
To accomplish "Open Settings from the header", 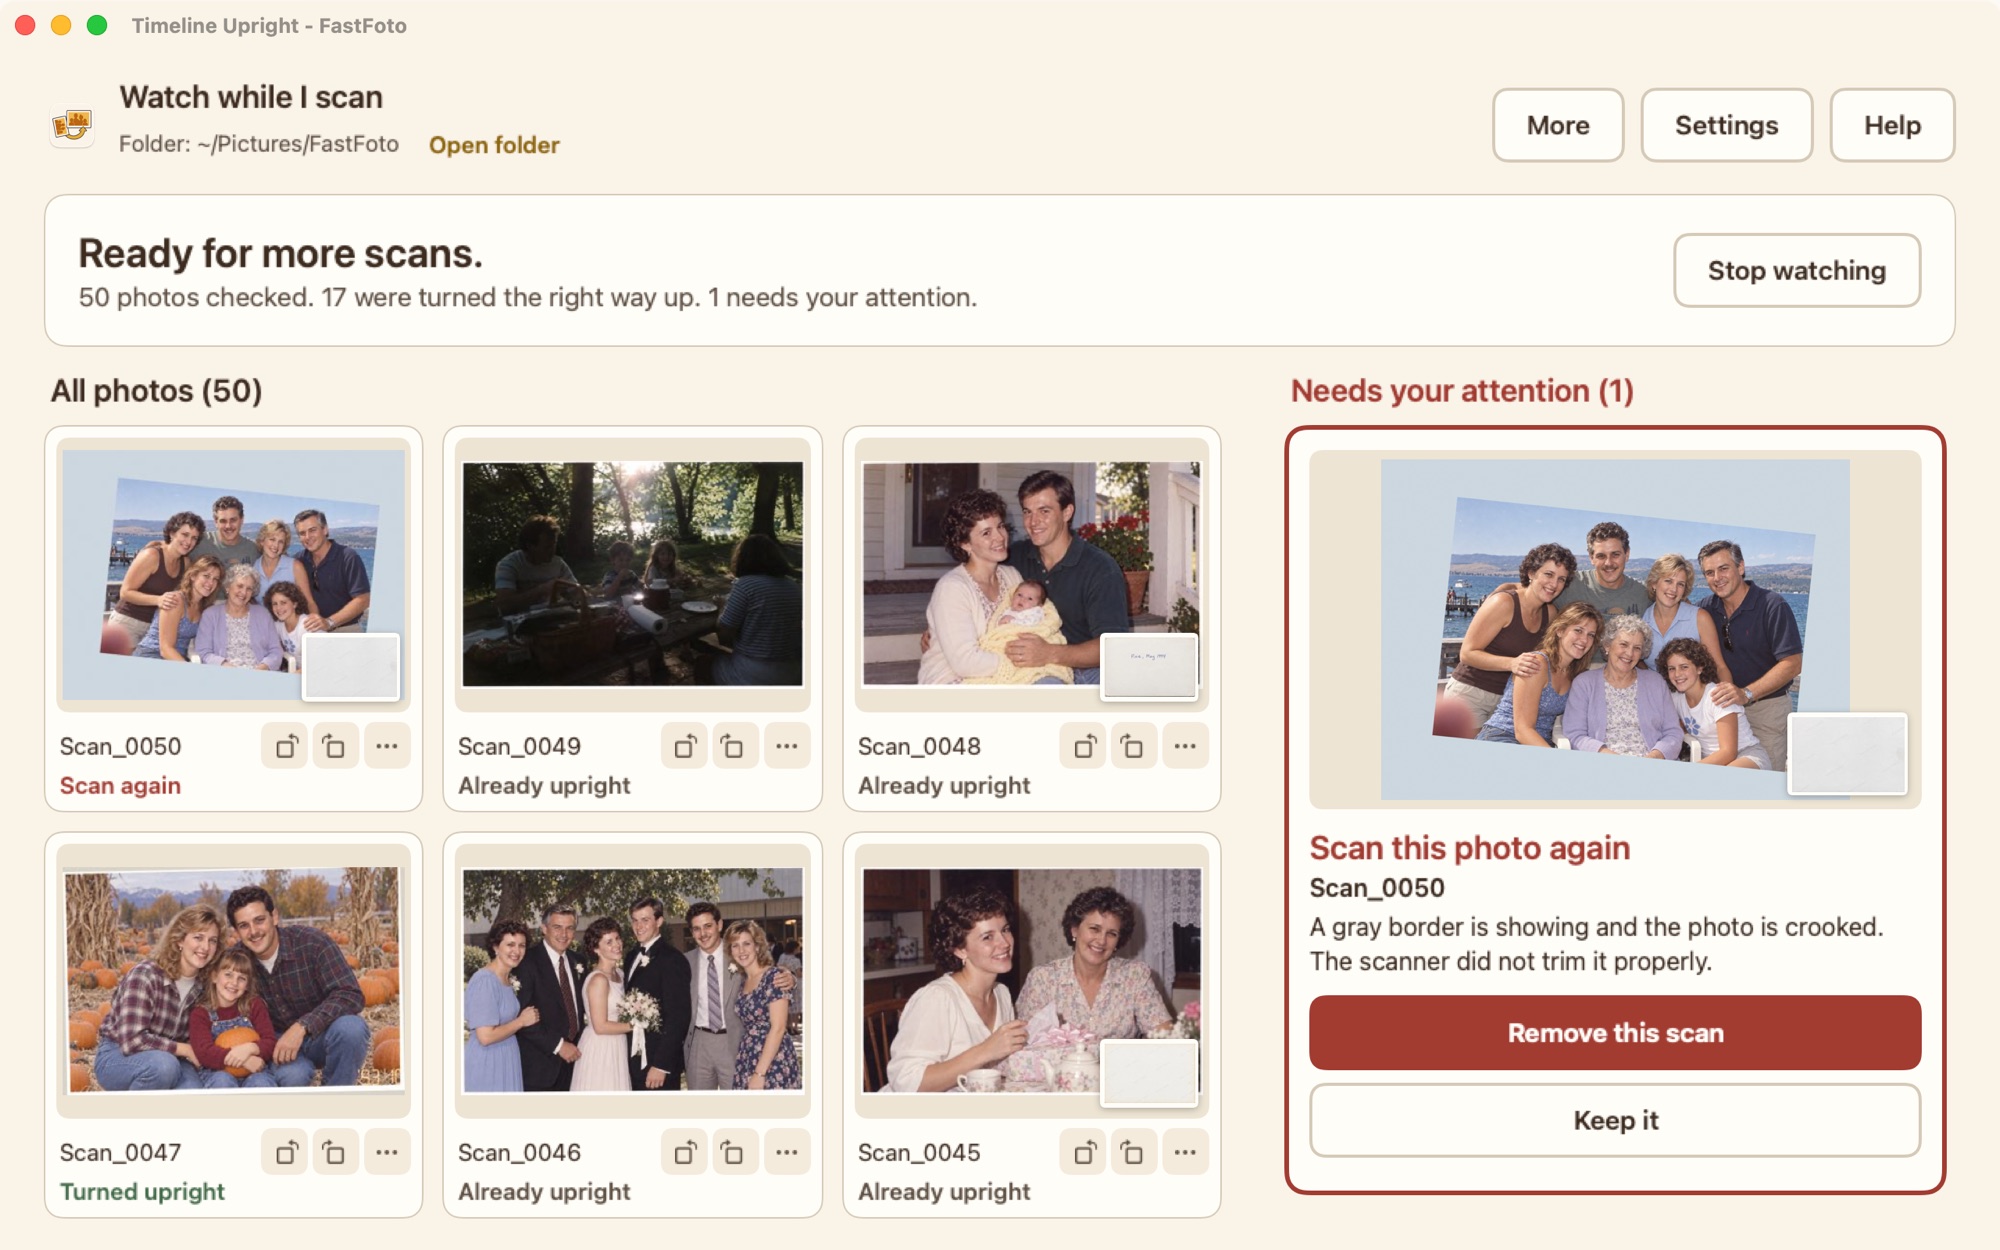I will pos(1726,125).
